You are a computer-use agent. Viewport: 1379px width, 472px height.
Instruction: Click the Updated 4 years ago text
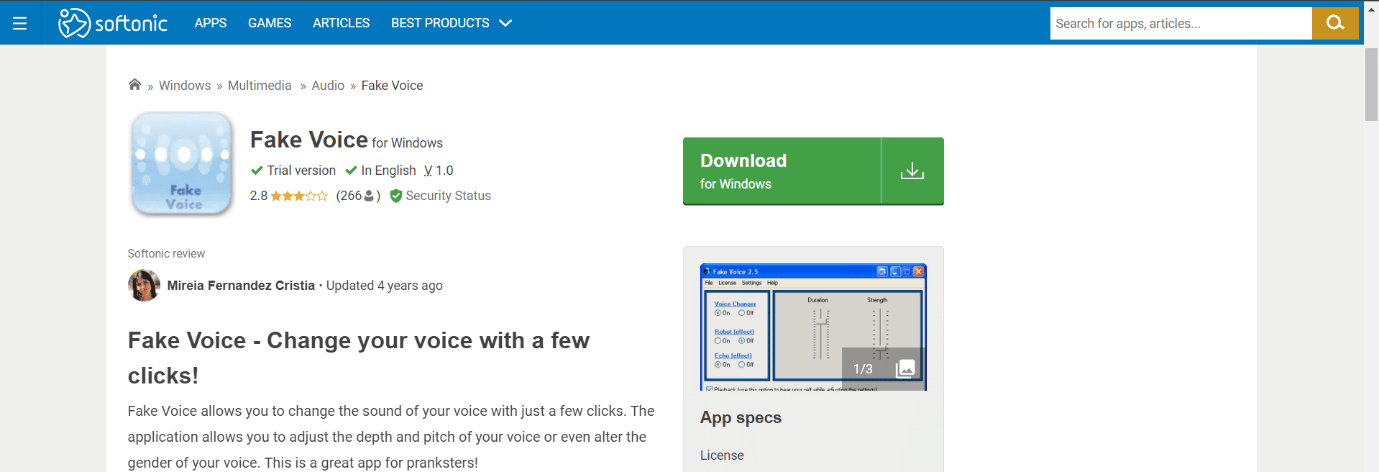(x=384, y=285)
